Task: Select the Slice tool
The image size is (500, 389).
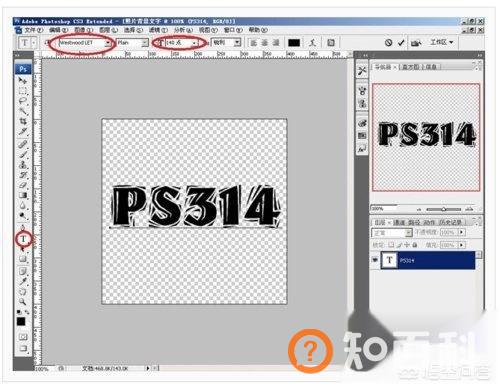Action: pyautogui.click(x=23, y=131)
